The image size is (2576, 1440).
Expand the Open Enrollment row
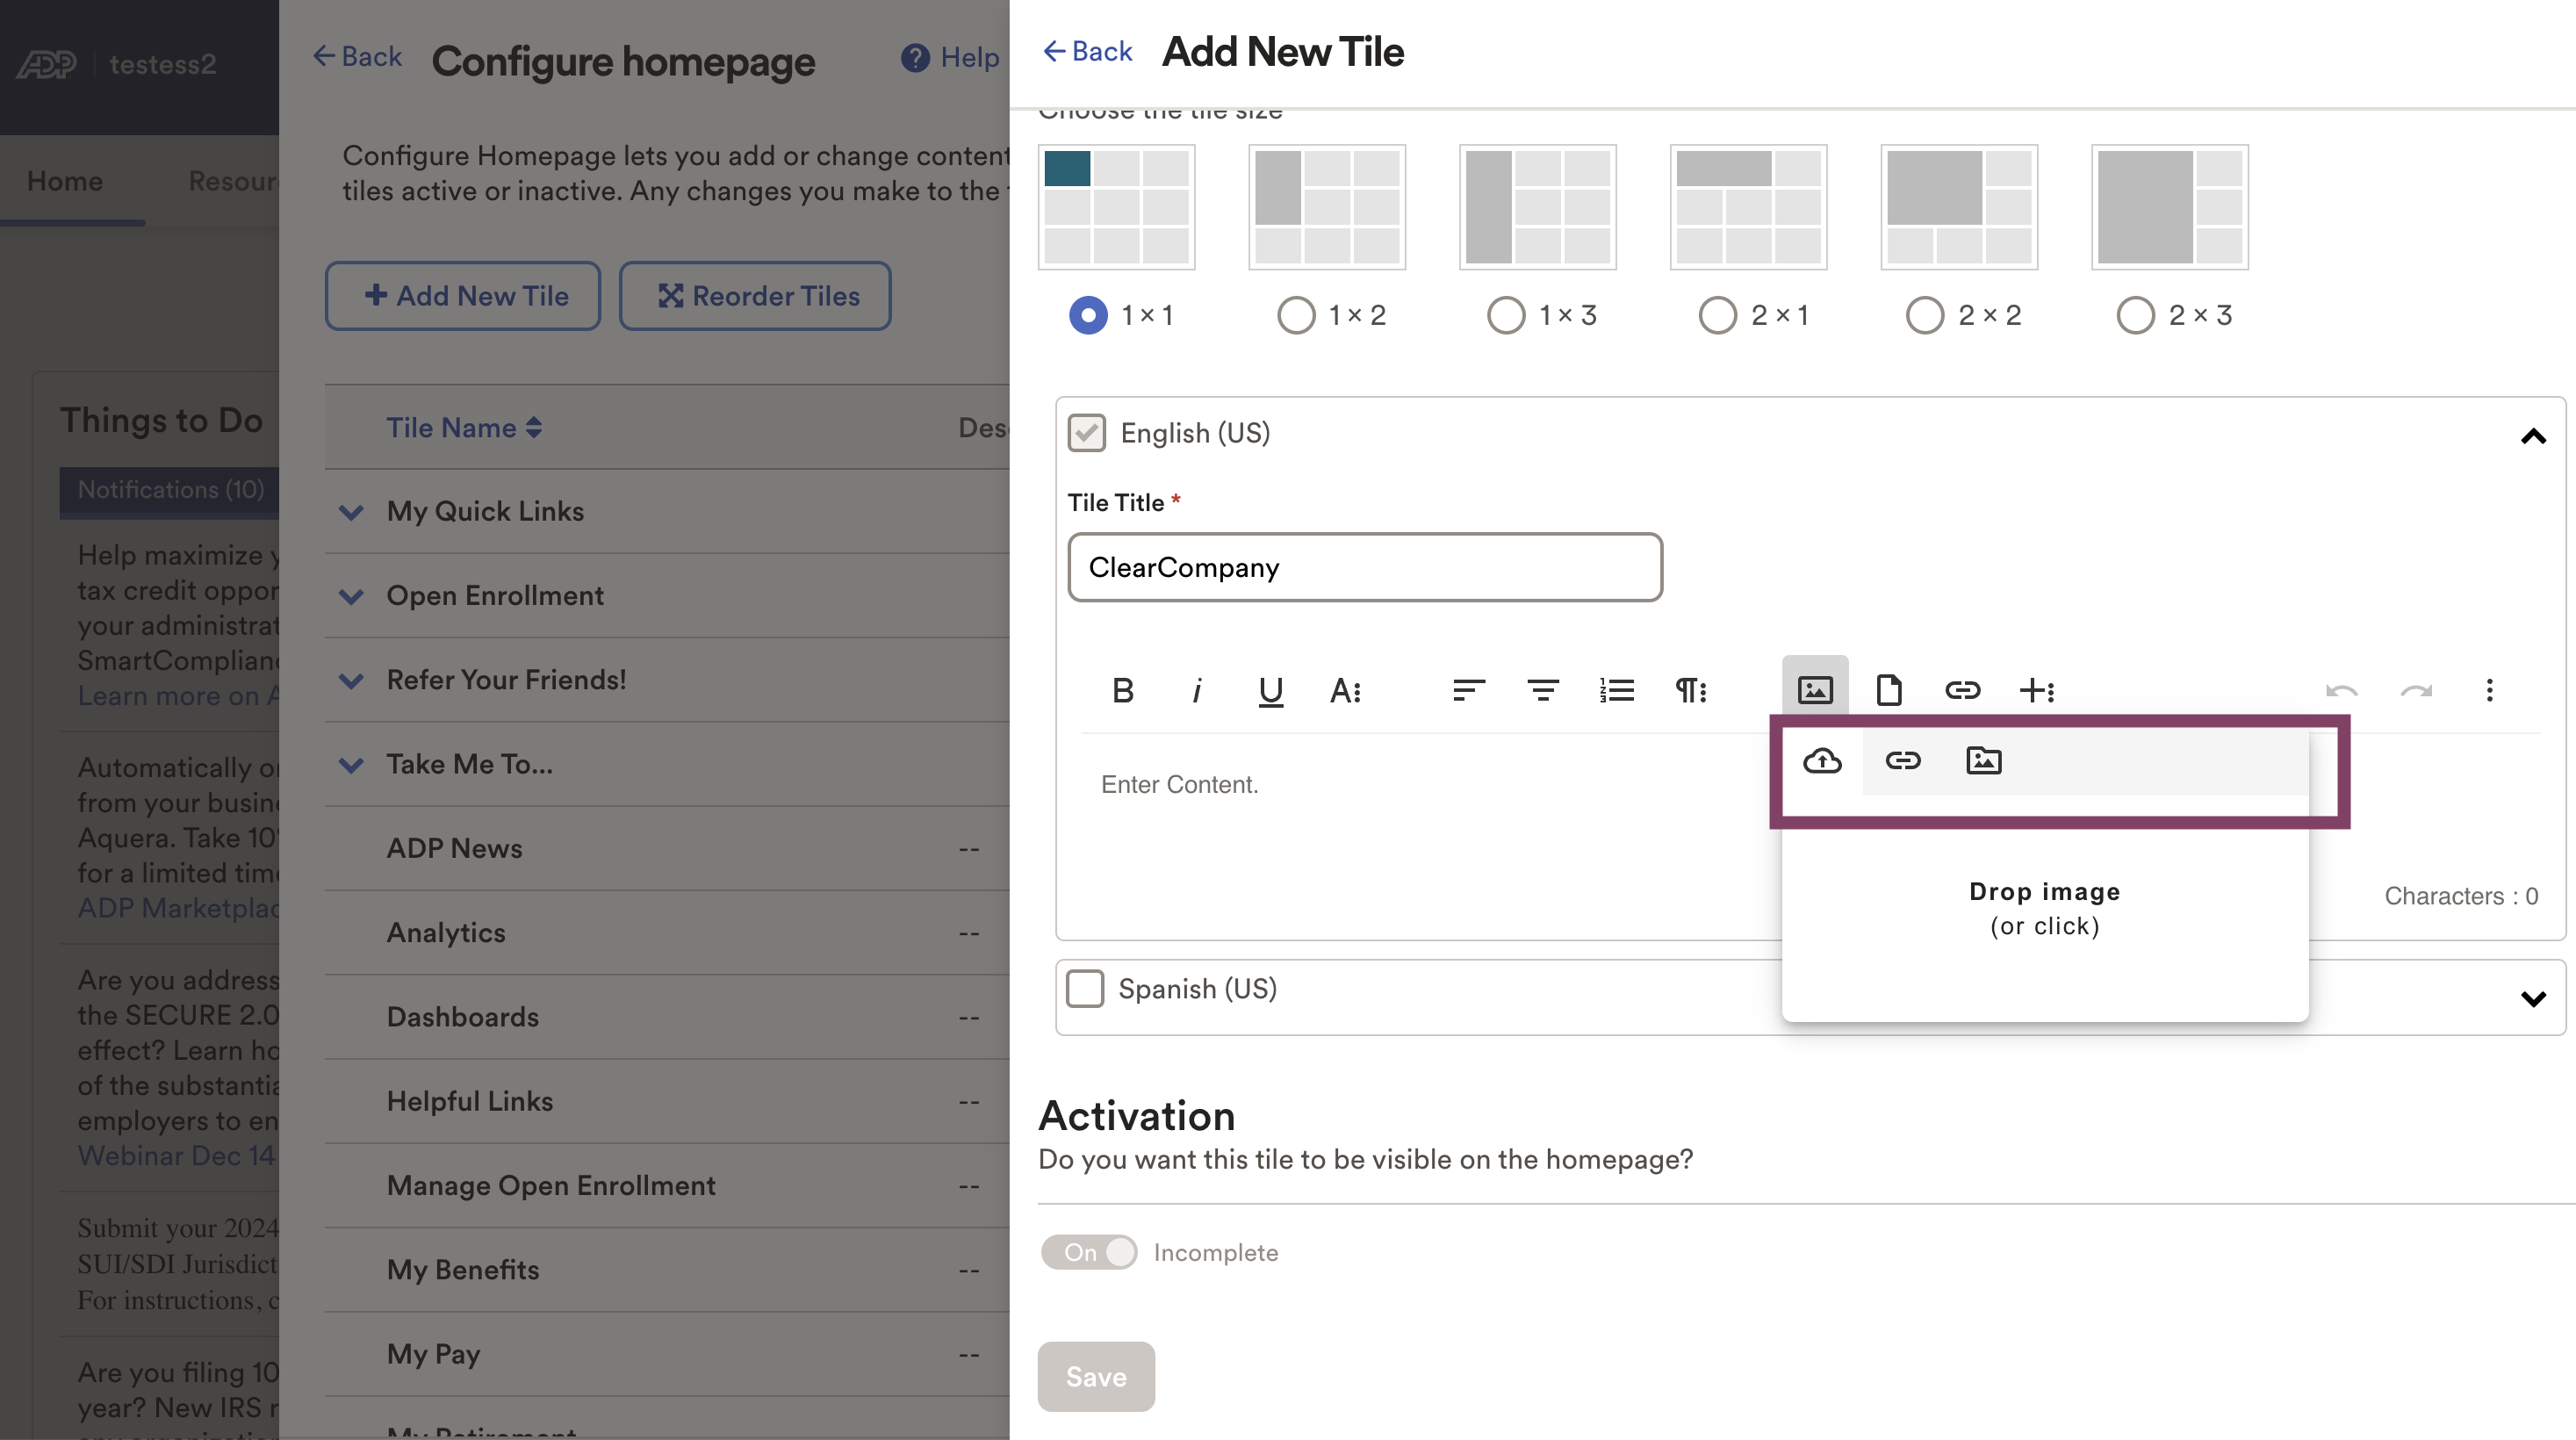point(351,596)
